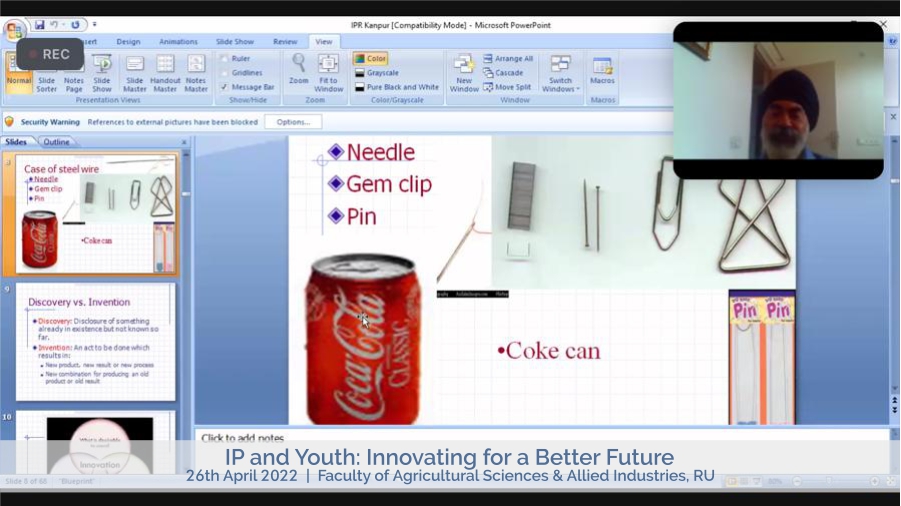This screenshot has height=506, width=901.
Task: Open the Notes Page view
Action: [74, 74]
